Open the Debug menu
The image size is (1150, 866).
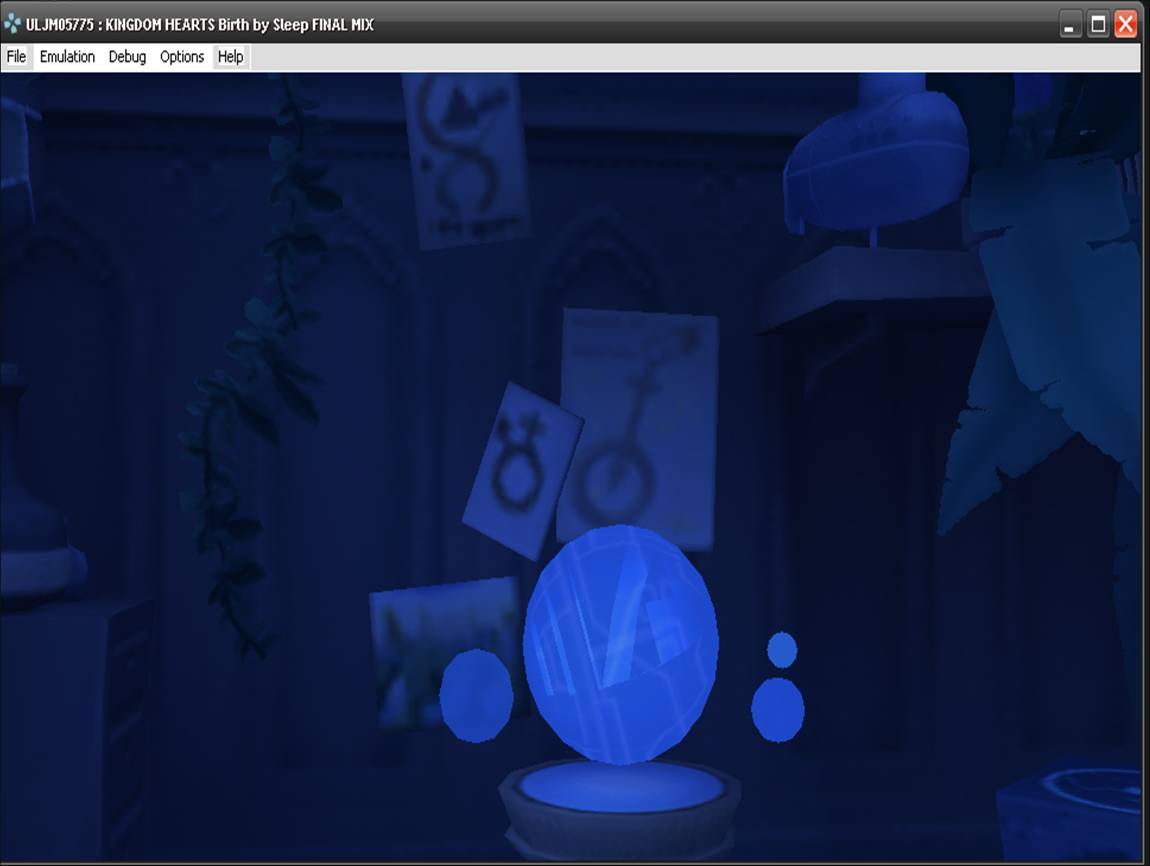127,57
